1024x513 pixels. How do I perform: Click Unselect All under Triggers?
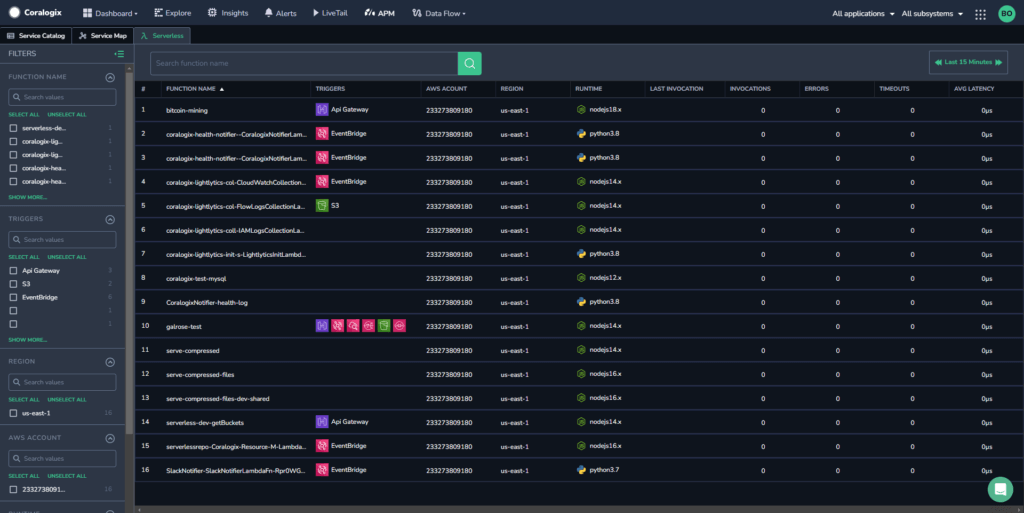pyautogui.click(x=67, y=257)
